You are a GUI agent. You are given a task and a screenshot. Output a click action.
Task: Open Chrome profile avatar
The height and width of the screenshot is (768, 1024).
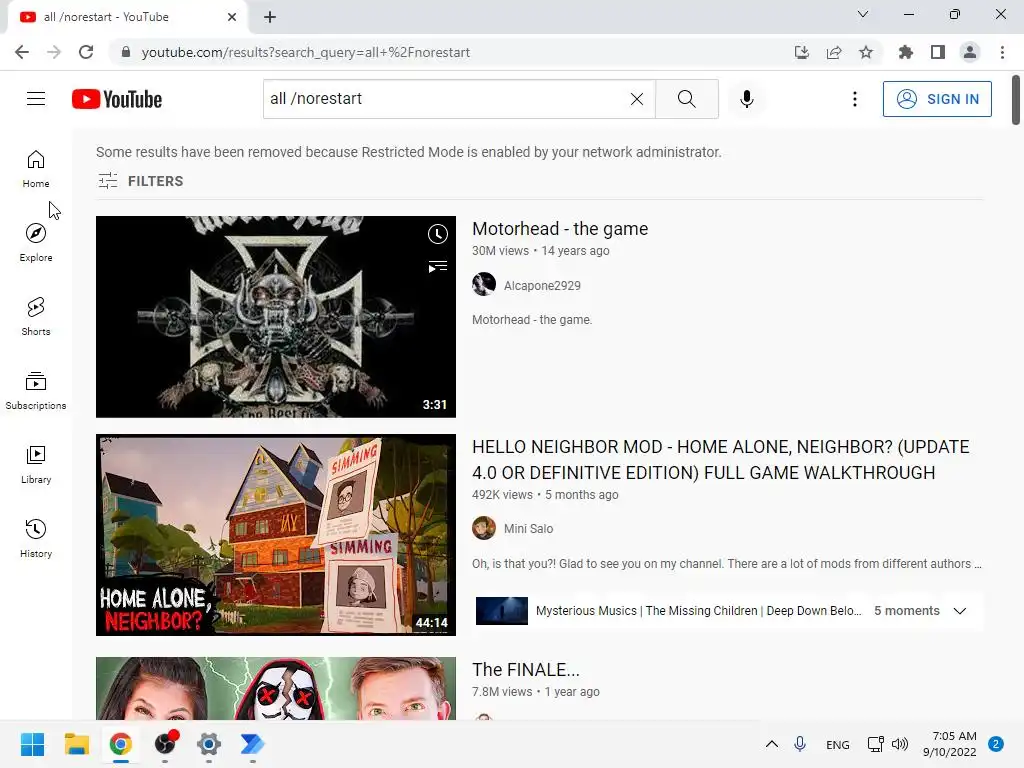pyautogui.click(x=970, y=52)
